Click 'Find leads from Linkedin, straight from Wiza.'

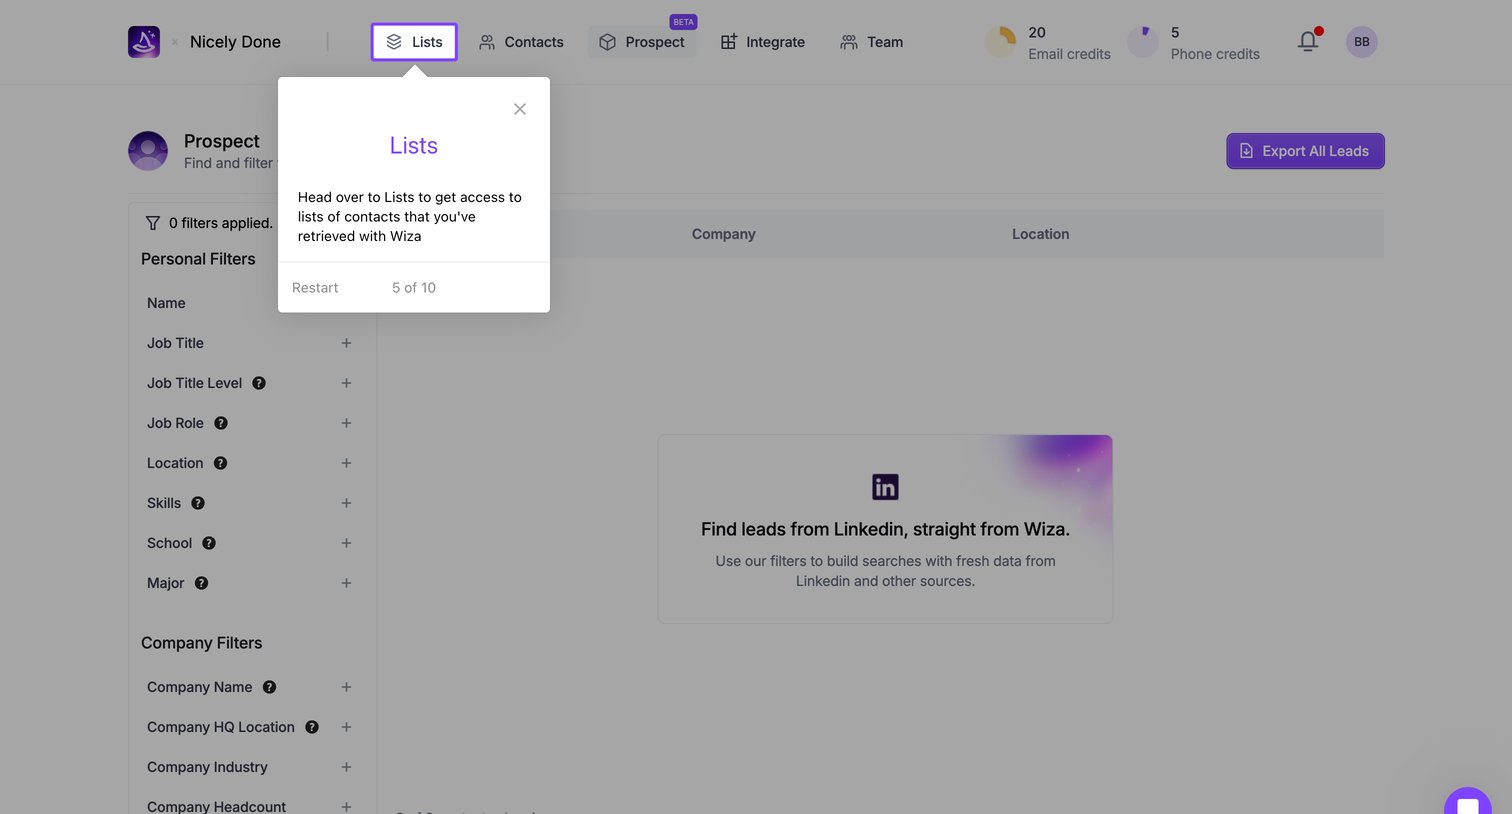(885, 529)
